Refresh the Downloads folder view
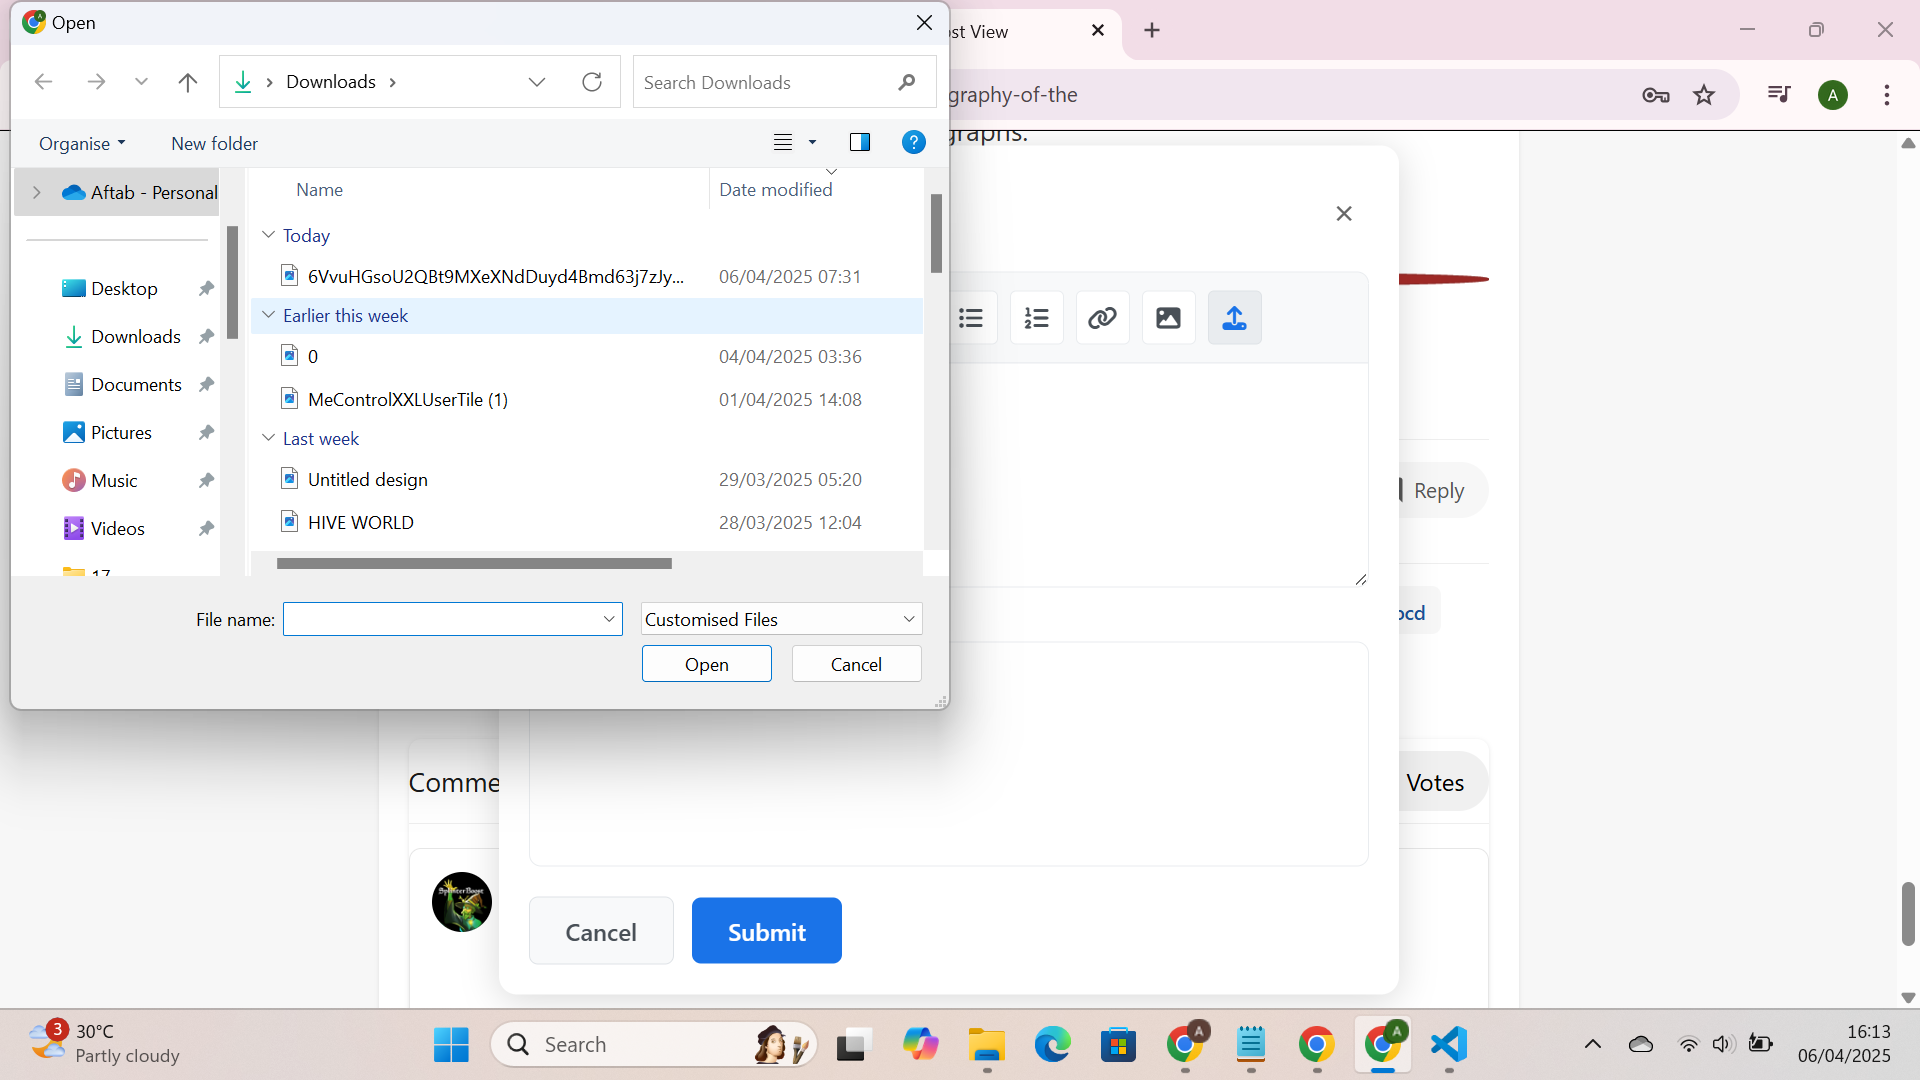The width and height of the screenshot is (1920, 1080). click(592, 82)
